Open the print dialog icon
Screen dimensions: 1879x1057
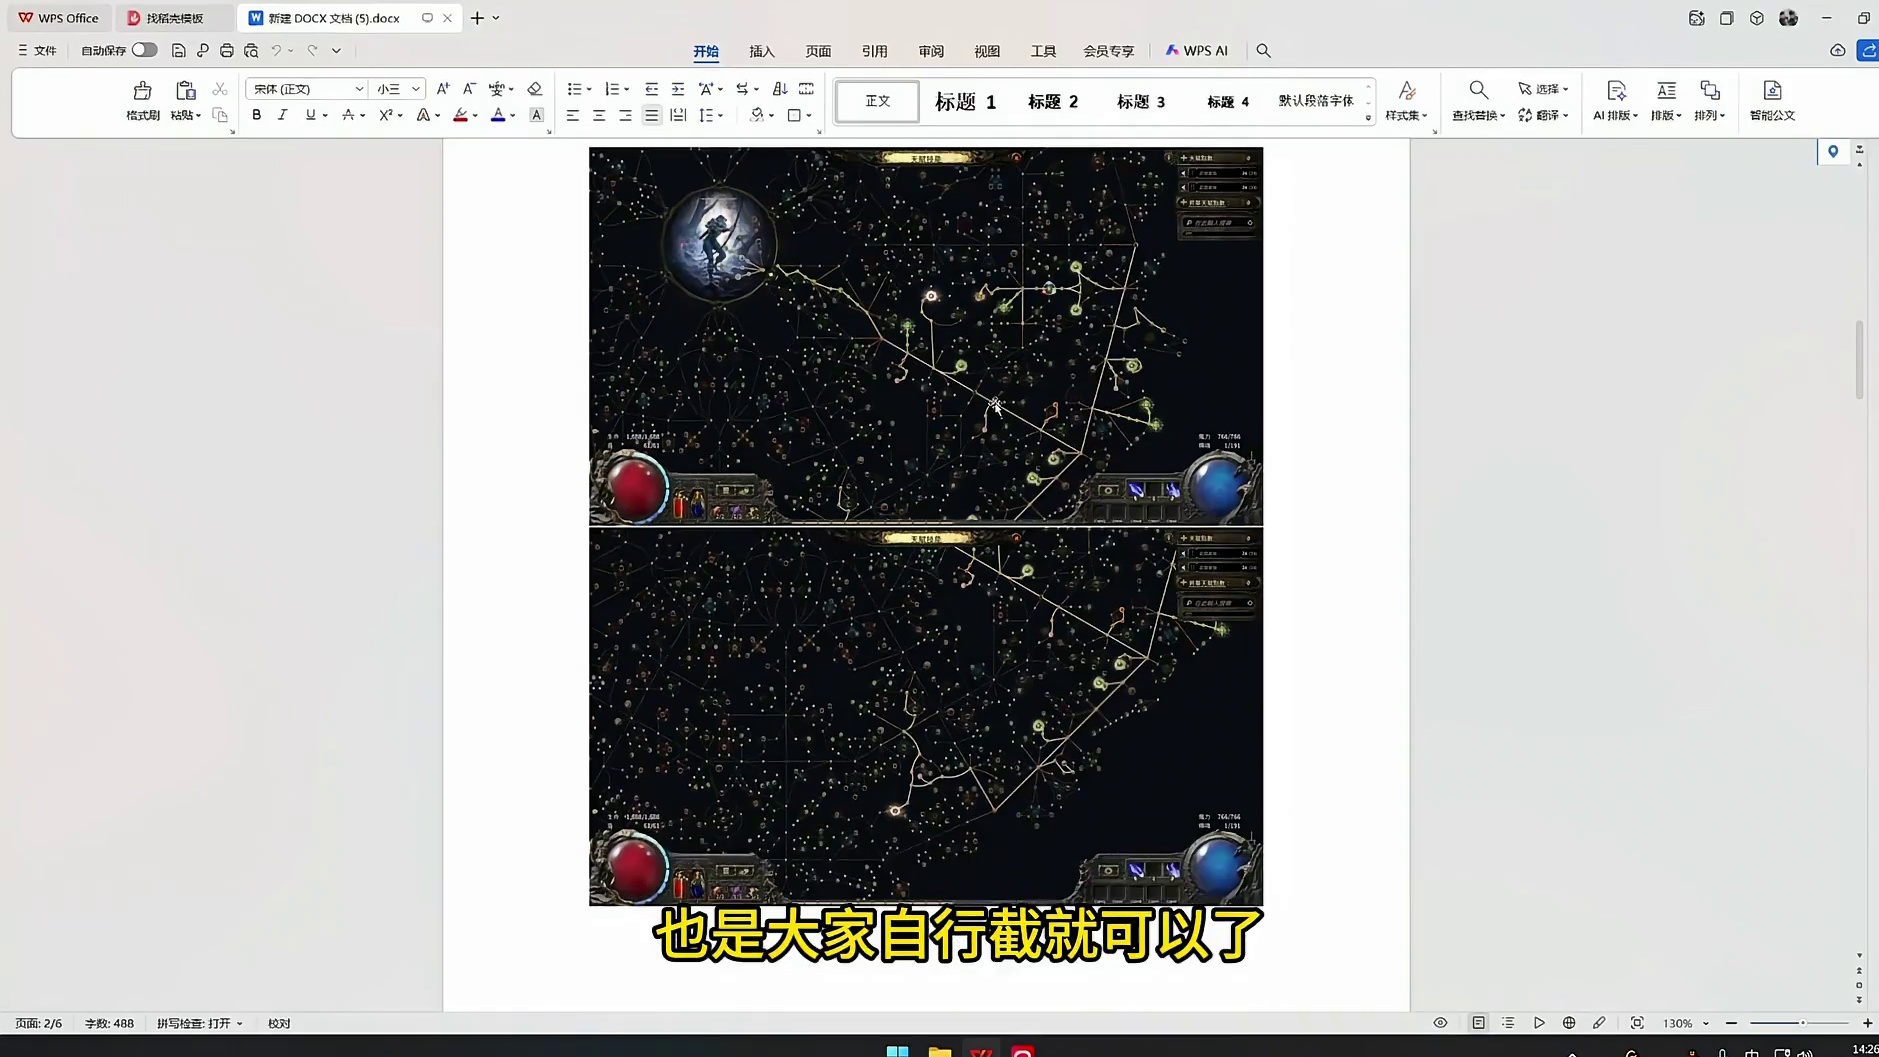click(227, 50)
